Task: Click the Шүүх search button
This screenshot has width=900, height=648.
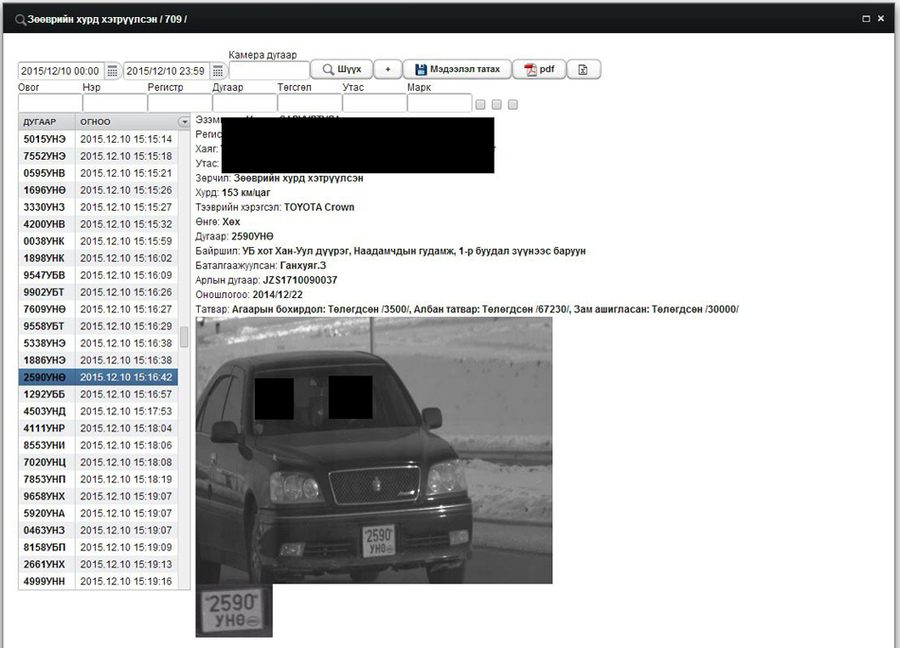Action: point(341,69)
